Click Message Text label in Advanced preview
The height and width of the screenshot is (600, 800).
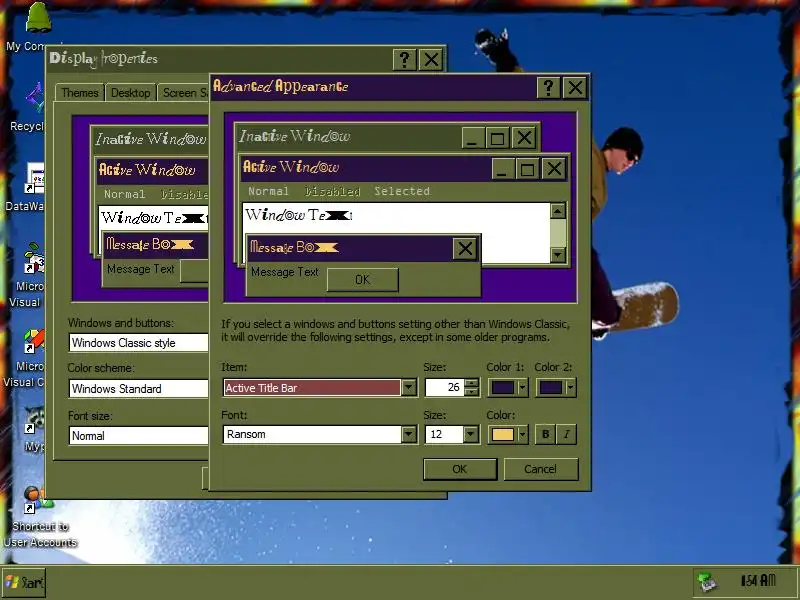(285, 272)
